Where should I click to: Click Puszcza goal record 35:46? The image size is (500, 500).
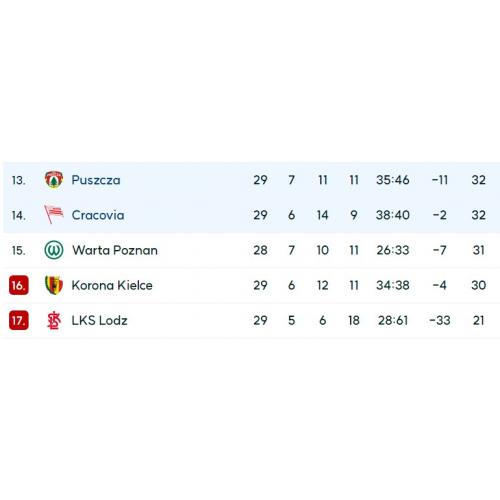[x=393, y=180]
